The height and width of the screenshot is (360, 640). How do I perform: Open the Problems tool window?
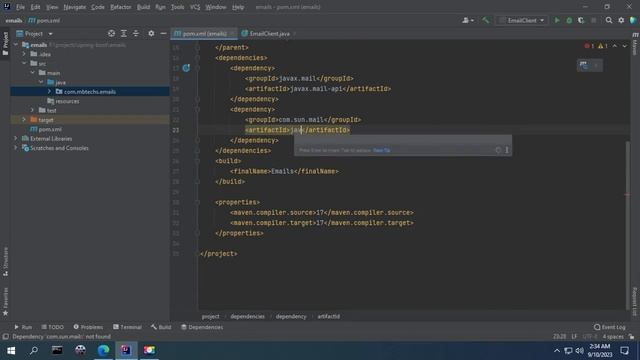click(88, 327)
